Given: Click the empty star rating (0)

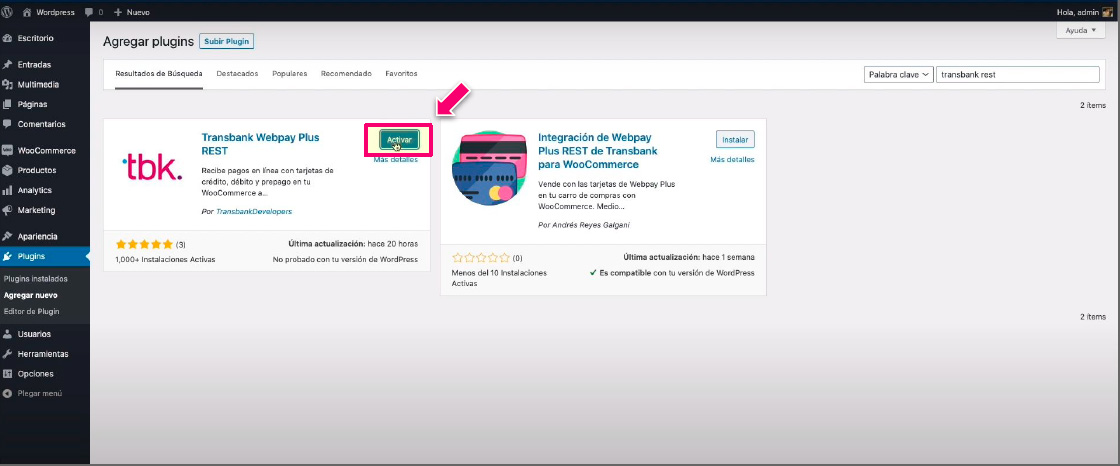Looking at the screenshot, I should pyautogui.click(x=481, y=257).
